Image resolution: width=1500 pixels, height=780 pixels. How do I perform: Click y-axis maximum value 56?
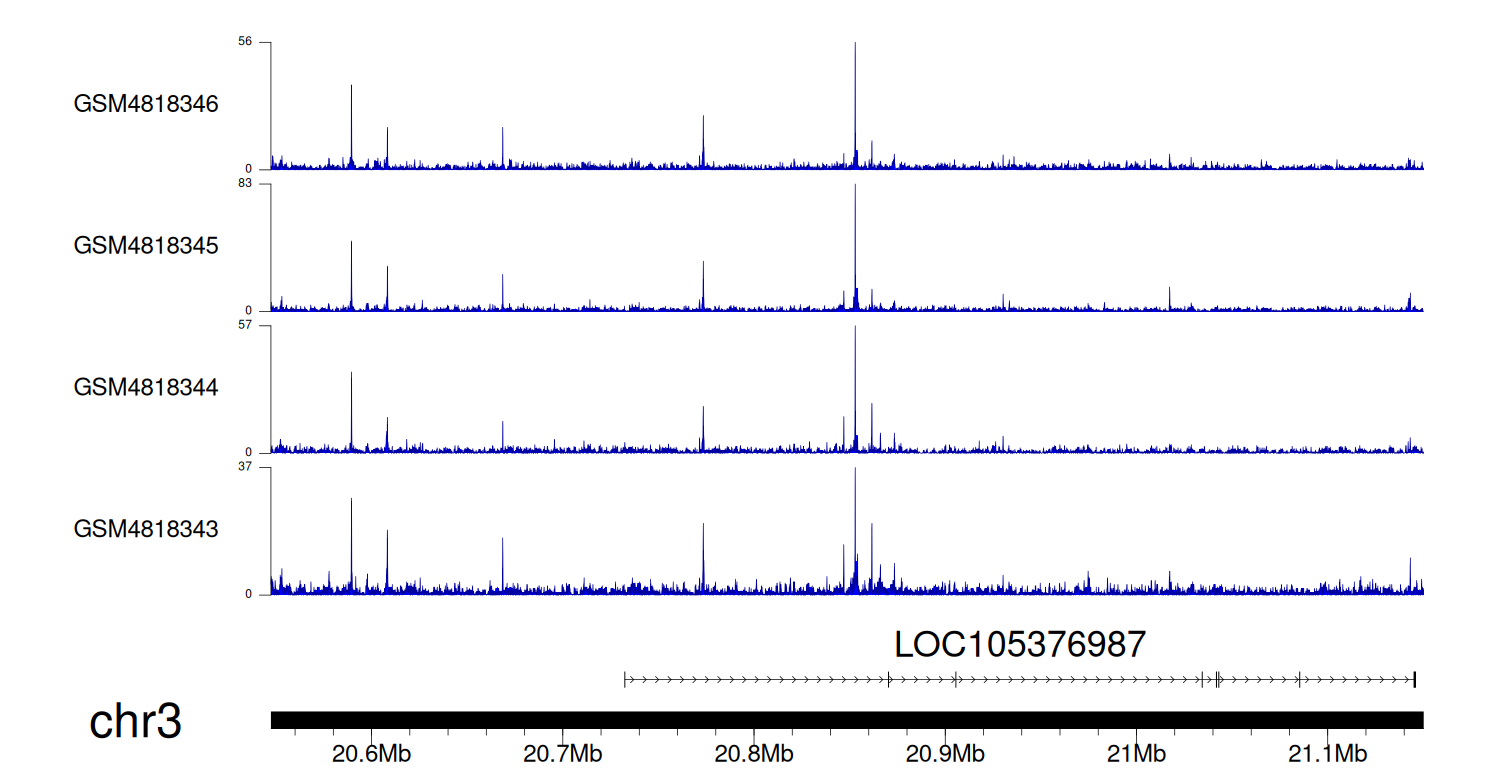(245, 42)
